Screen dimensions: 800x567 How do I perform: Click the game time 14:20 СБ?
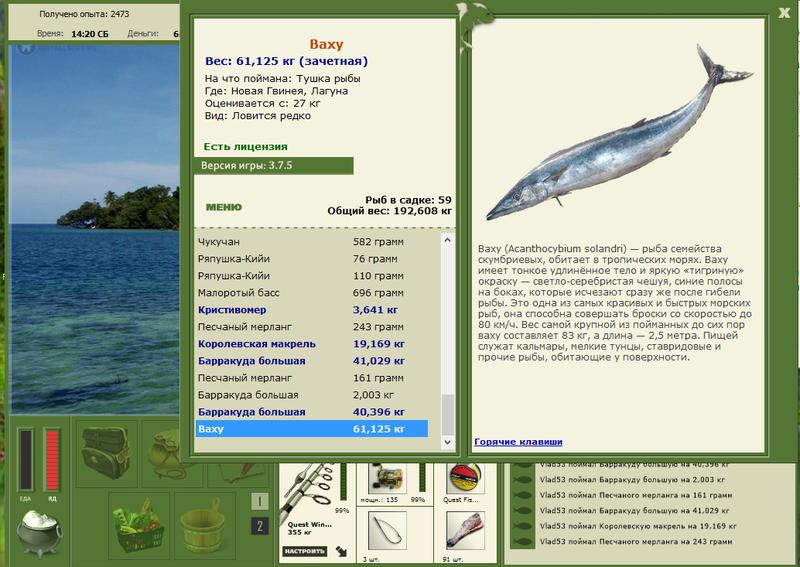coord(90,34)
